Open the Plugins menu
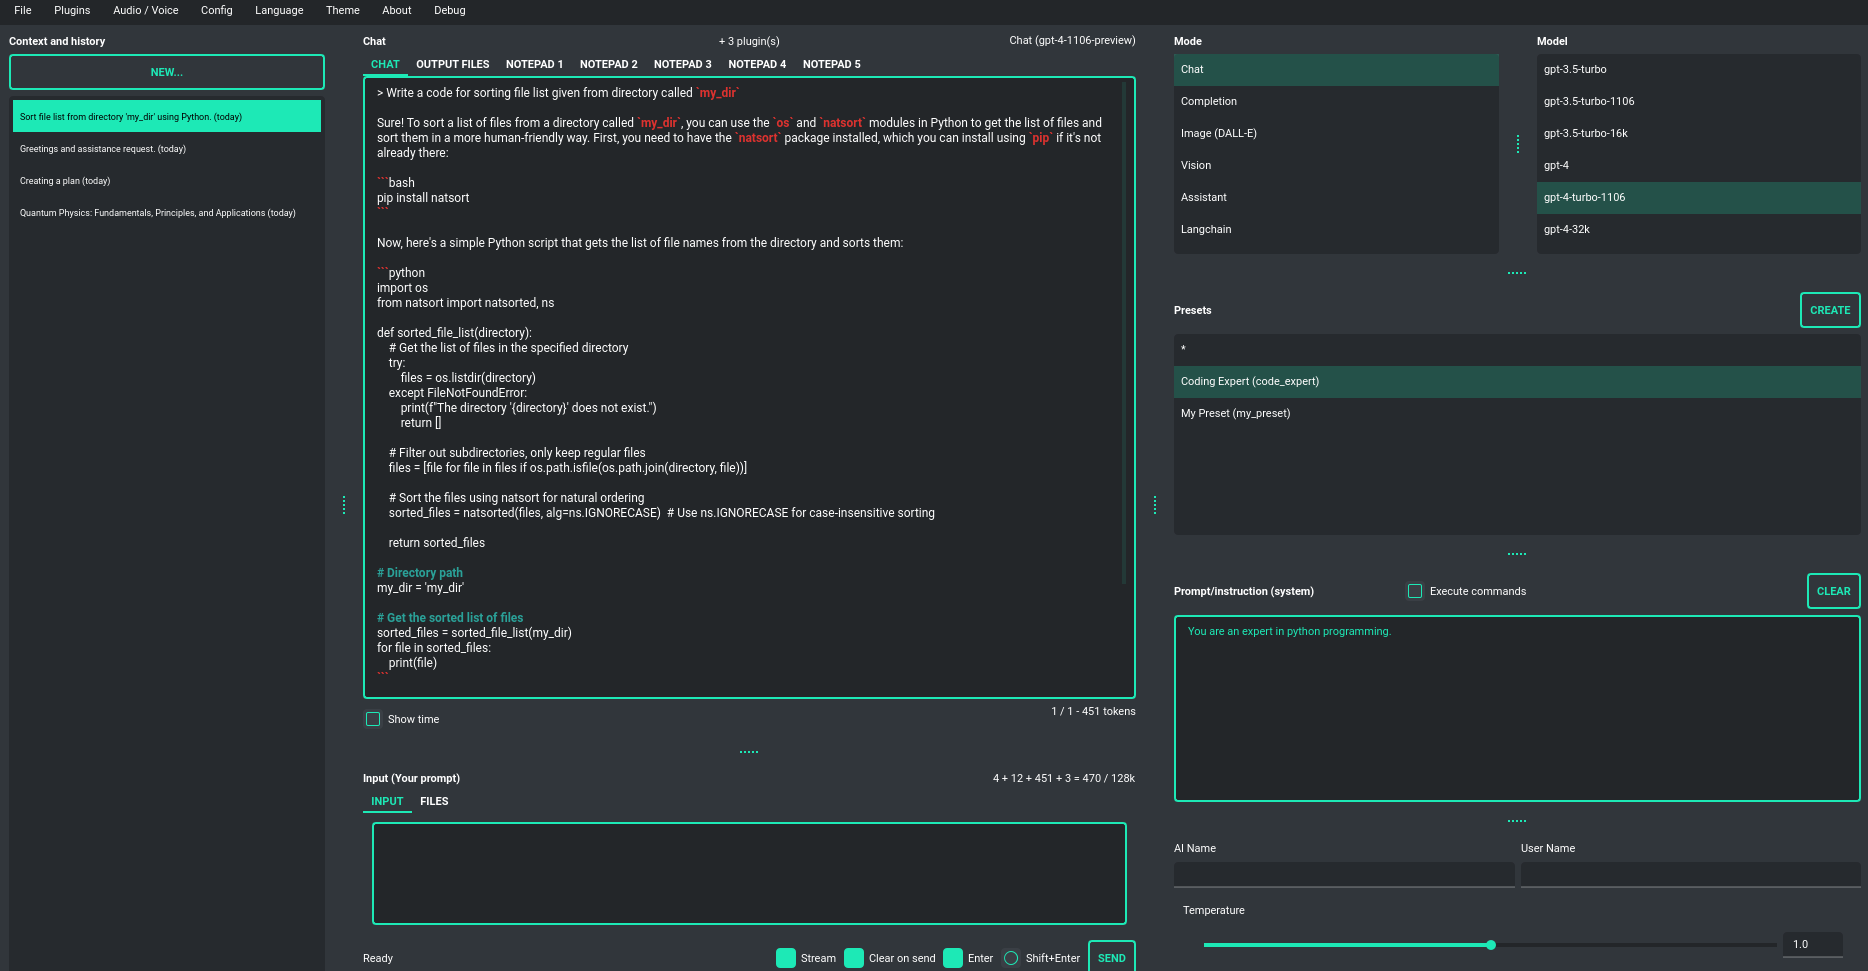This screenshot has height=971, width=1868. [72, 10]
